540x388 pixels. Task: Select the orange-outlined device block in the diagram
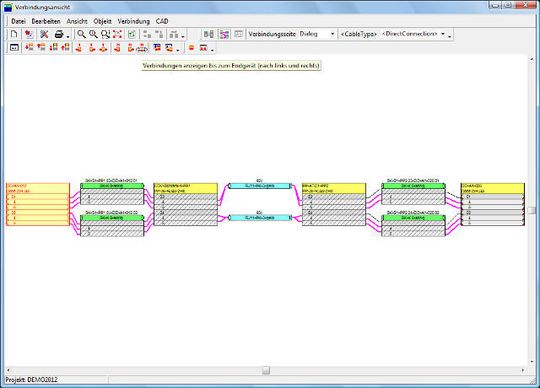[38, 204]
